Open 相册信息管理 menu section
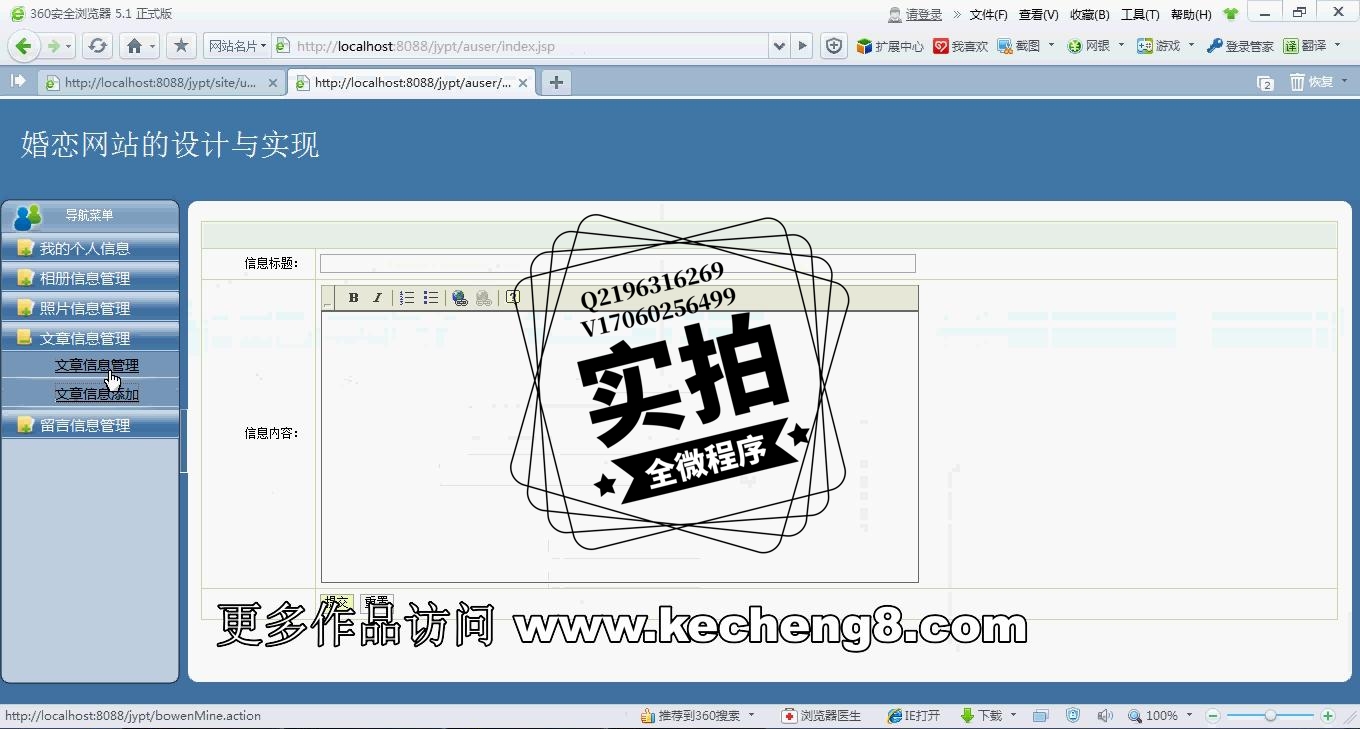Image resolution: width=1360 pixels, height=729 pixels. pos(90,278)
